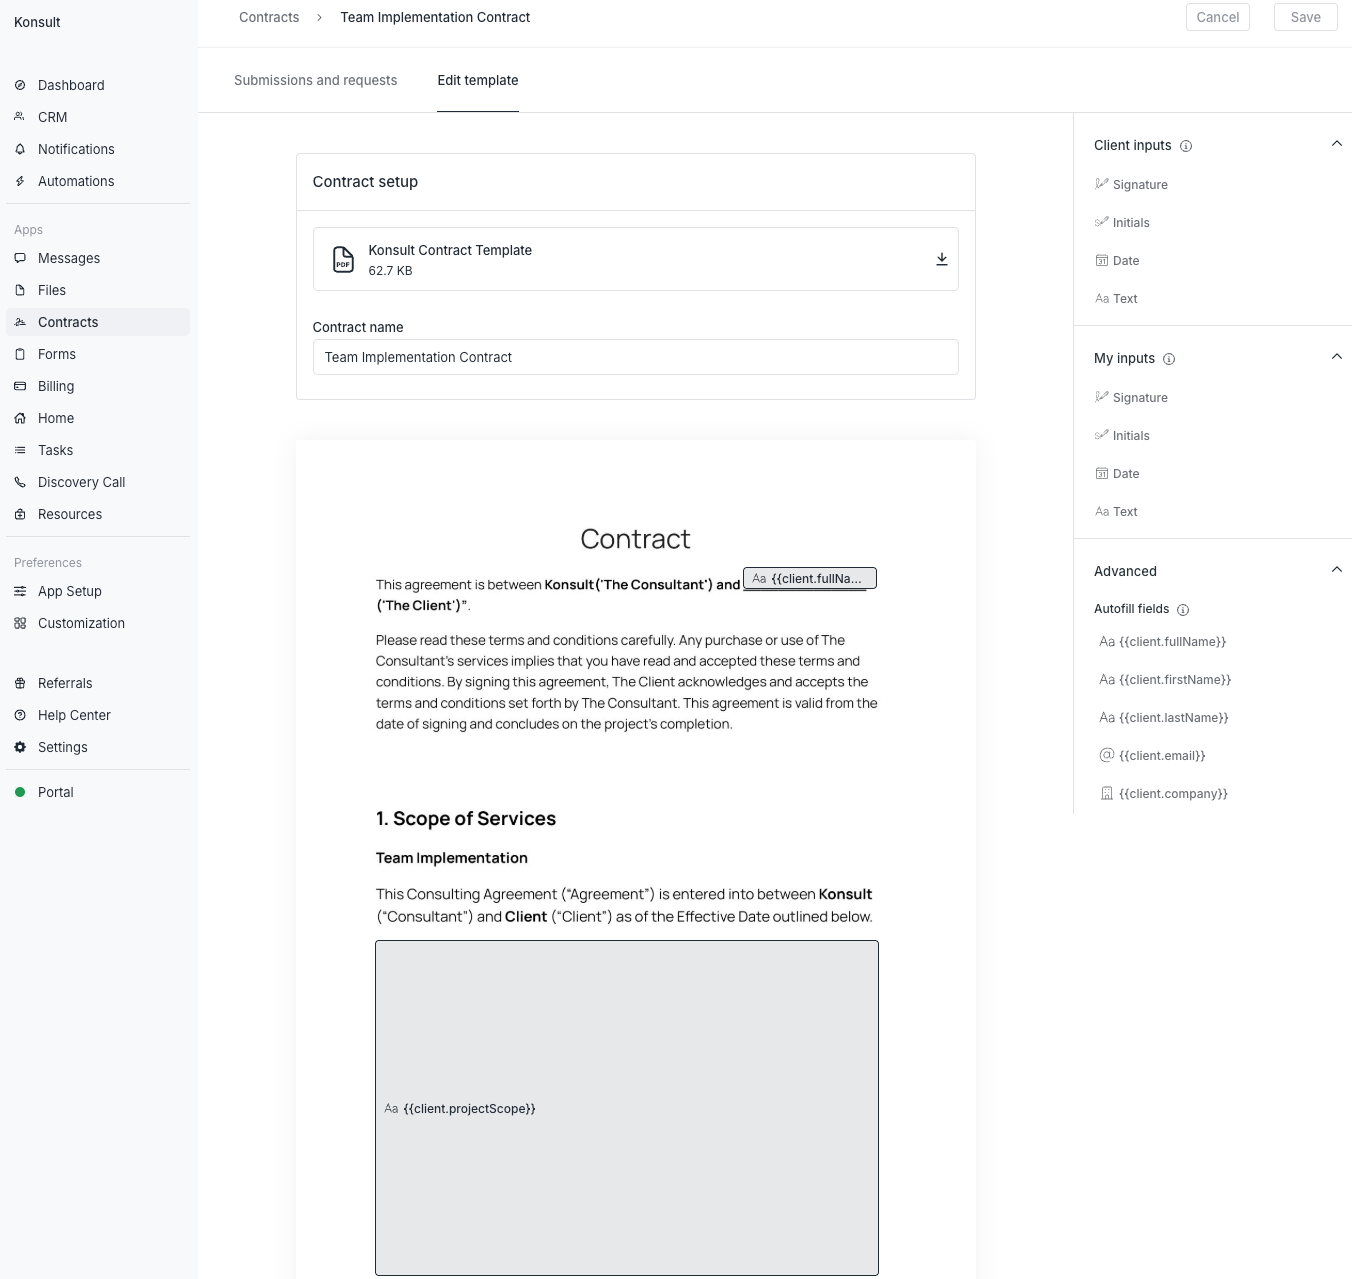Open the Contracts app in the sidebar
This screenshot has width=1352, height=1279.
click(x=67, y=321)
